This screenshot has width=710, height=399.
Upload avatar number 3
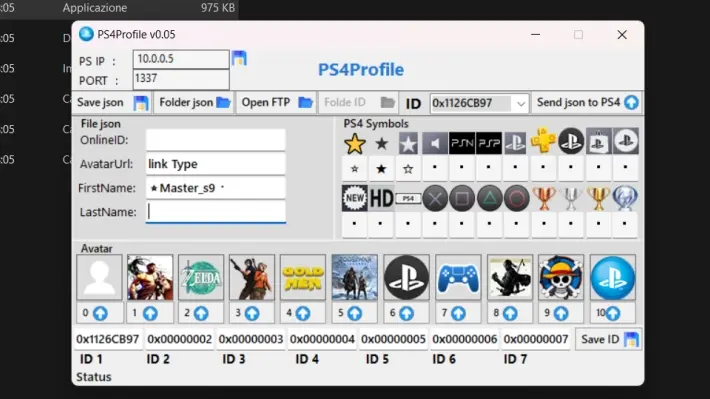tap(252, 313)
